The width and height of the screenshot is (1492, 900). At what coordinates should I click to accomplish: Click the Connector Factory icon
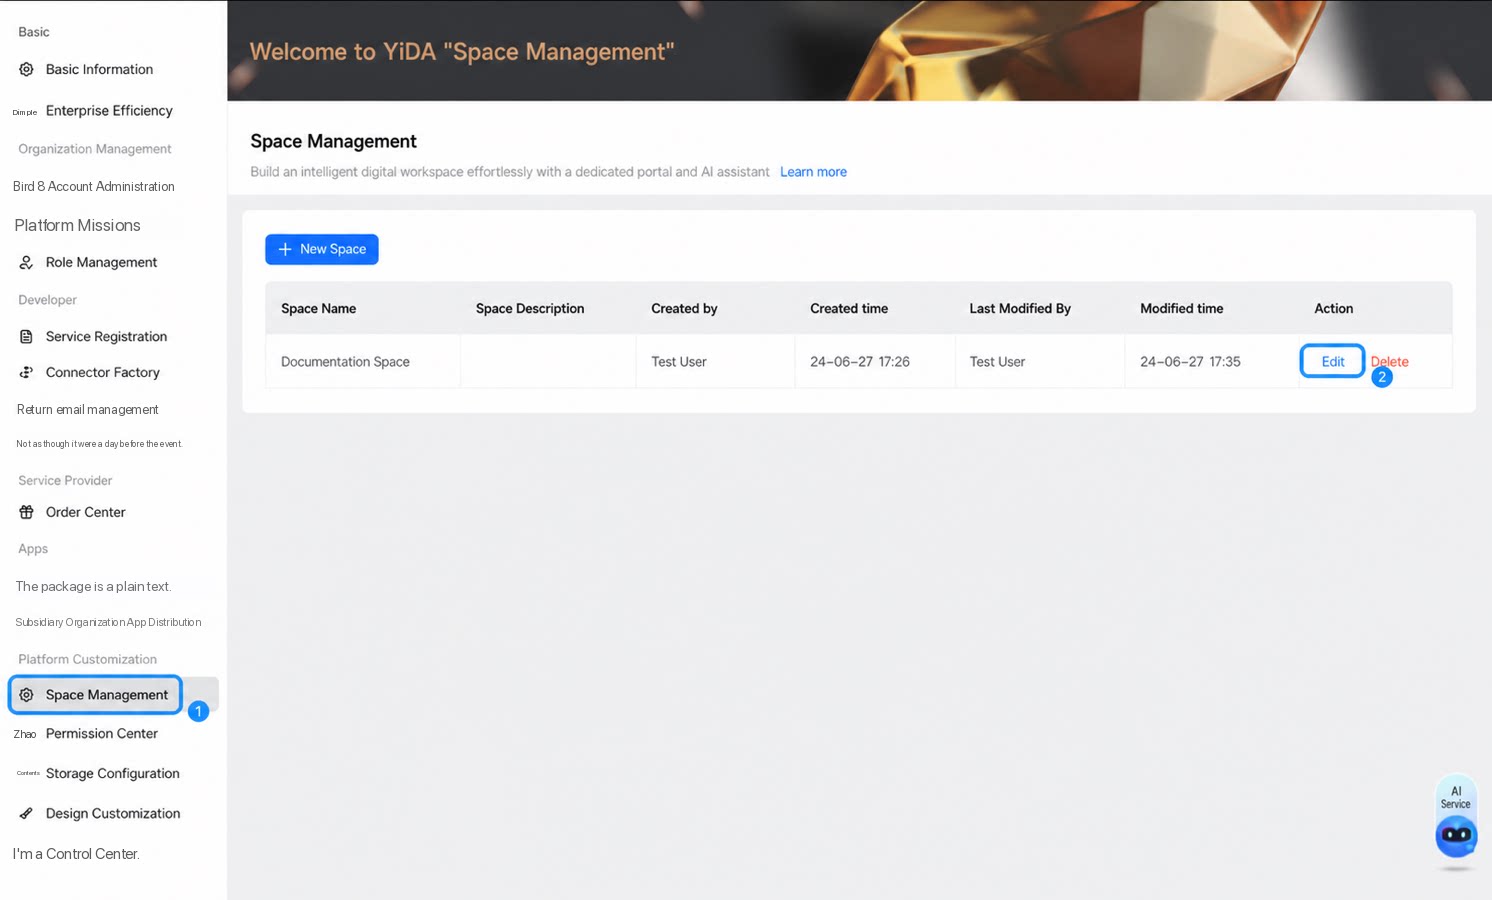point(26,372)
